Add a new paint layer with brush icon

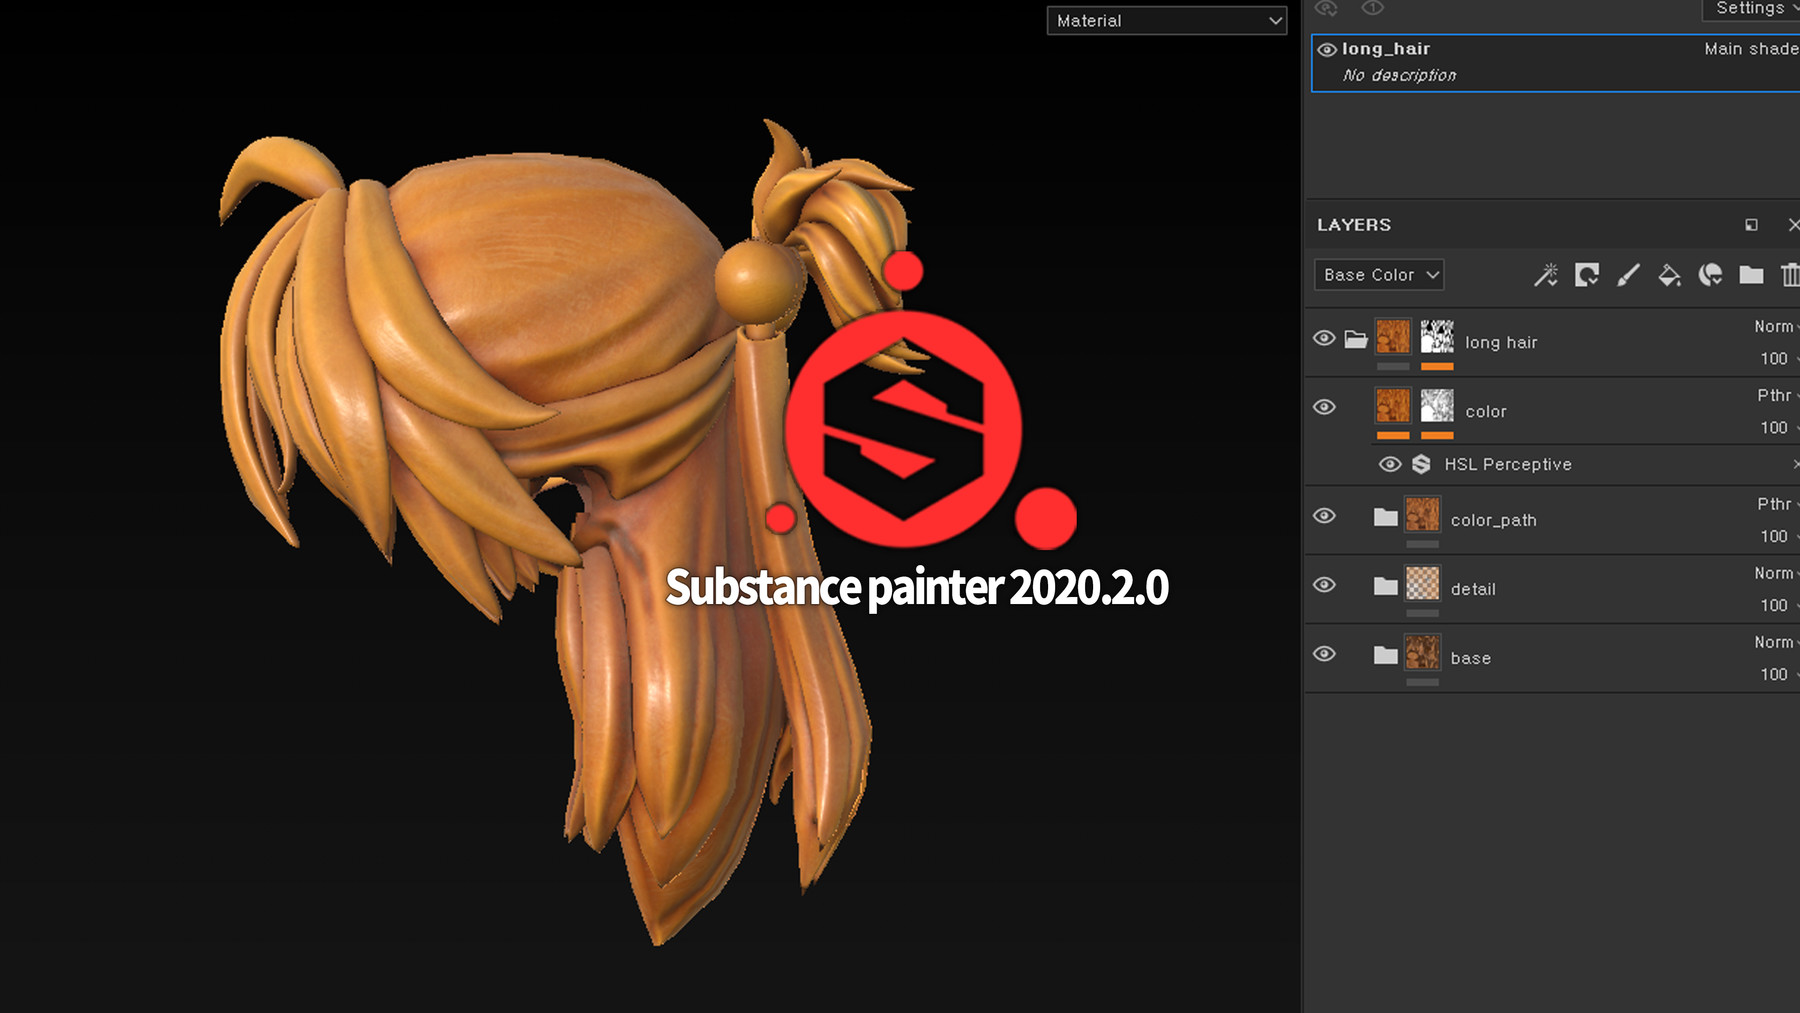tap(1628, 275)
